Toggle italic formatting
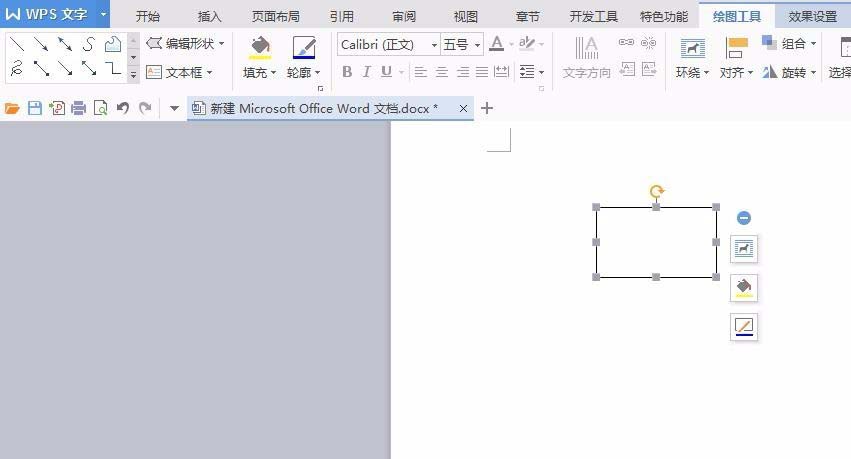 [x=367, y=72]
